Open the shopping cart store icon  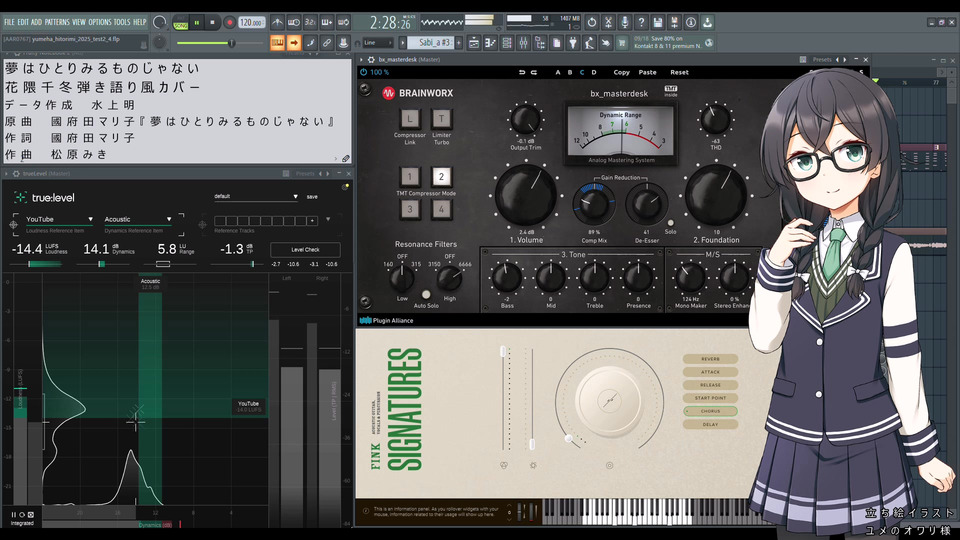click(622, 43)
